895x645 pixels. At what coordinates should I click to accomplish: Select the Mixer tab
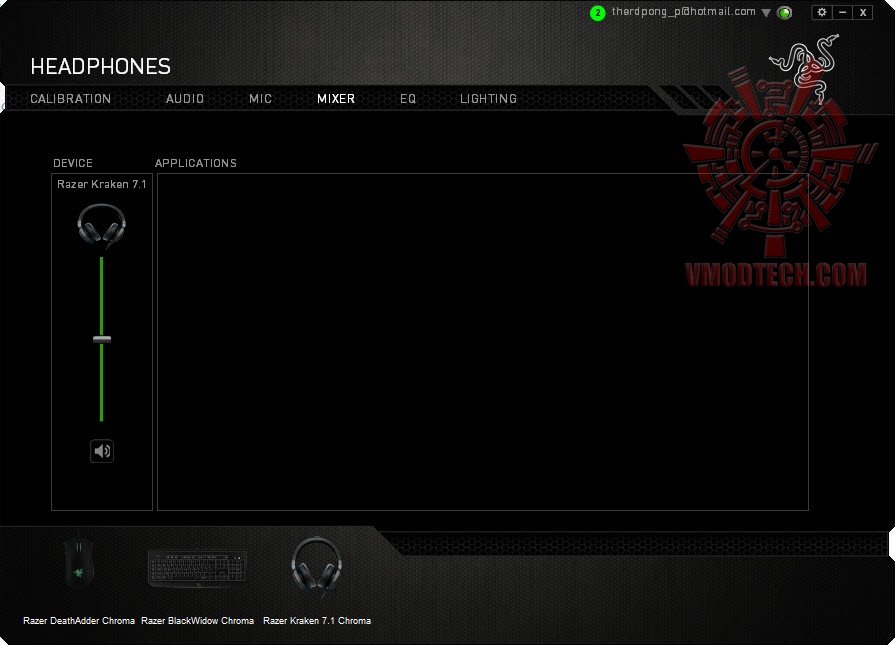click(336, 99)
